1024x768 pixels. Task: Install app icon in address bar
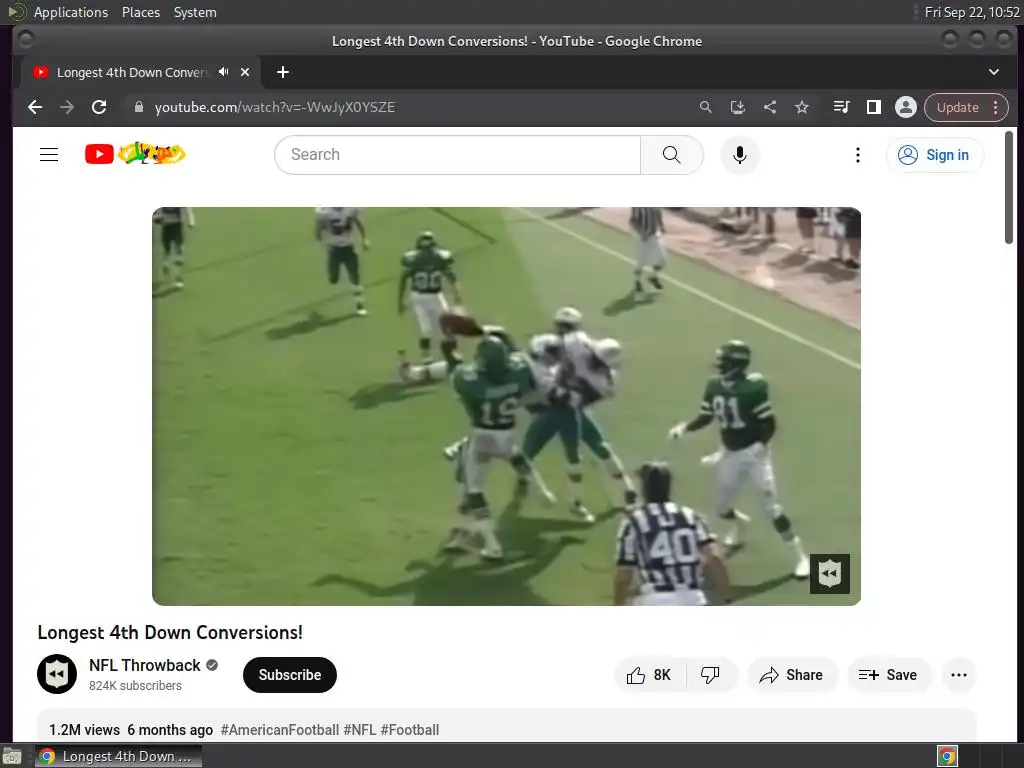click(x=738, y=107)
